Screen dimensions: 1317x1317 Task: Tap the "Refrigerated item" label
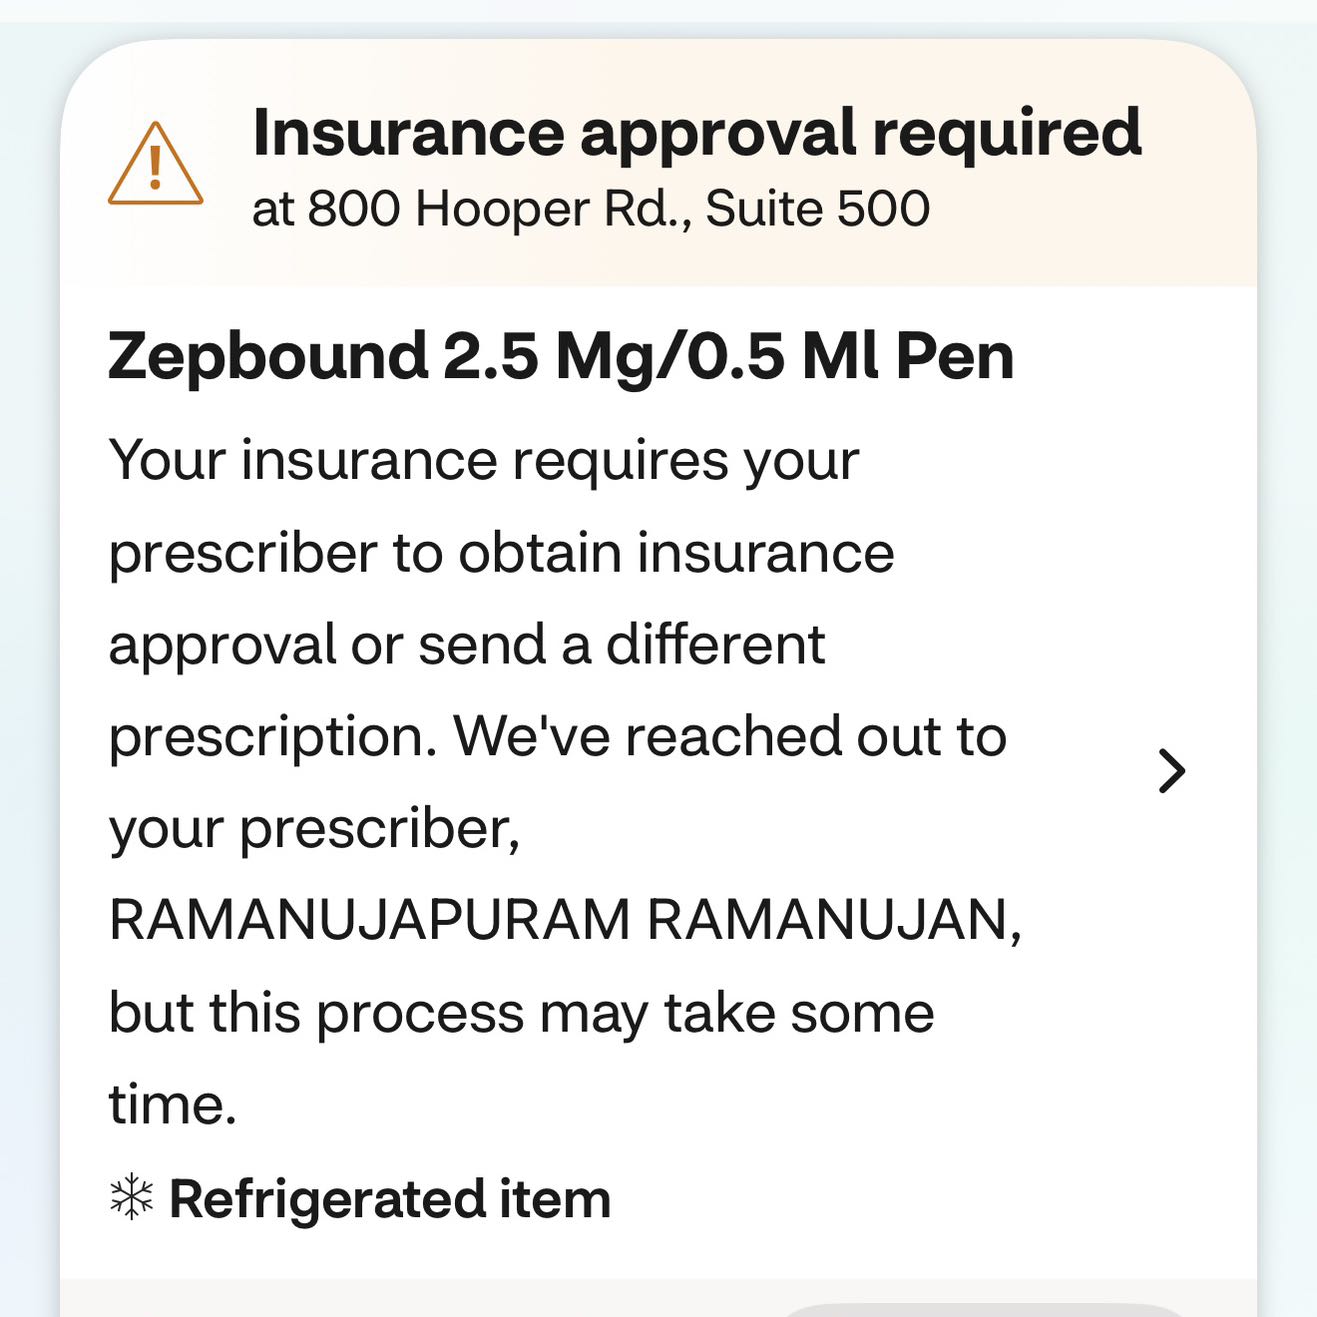tap(389, 1198)
